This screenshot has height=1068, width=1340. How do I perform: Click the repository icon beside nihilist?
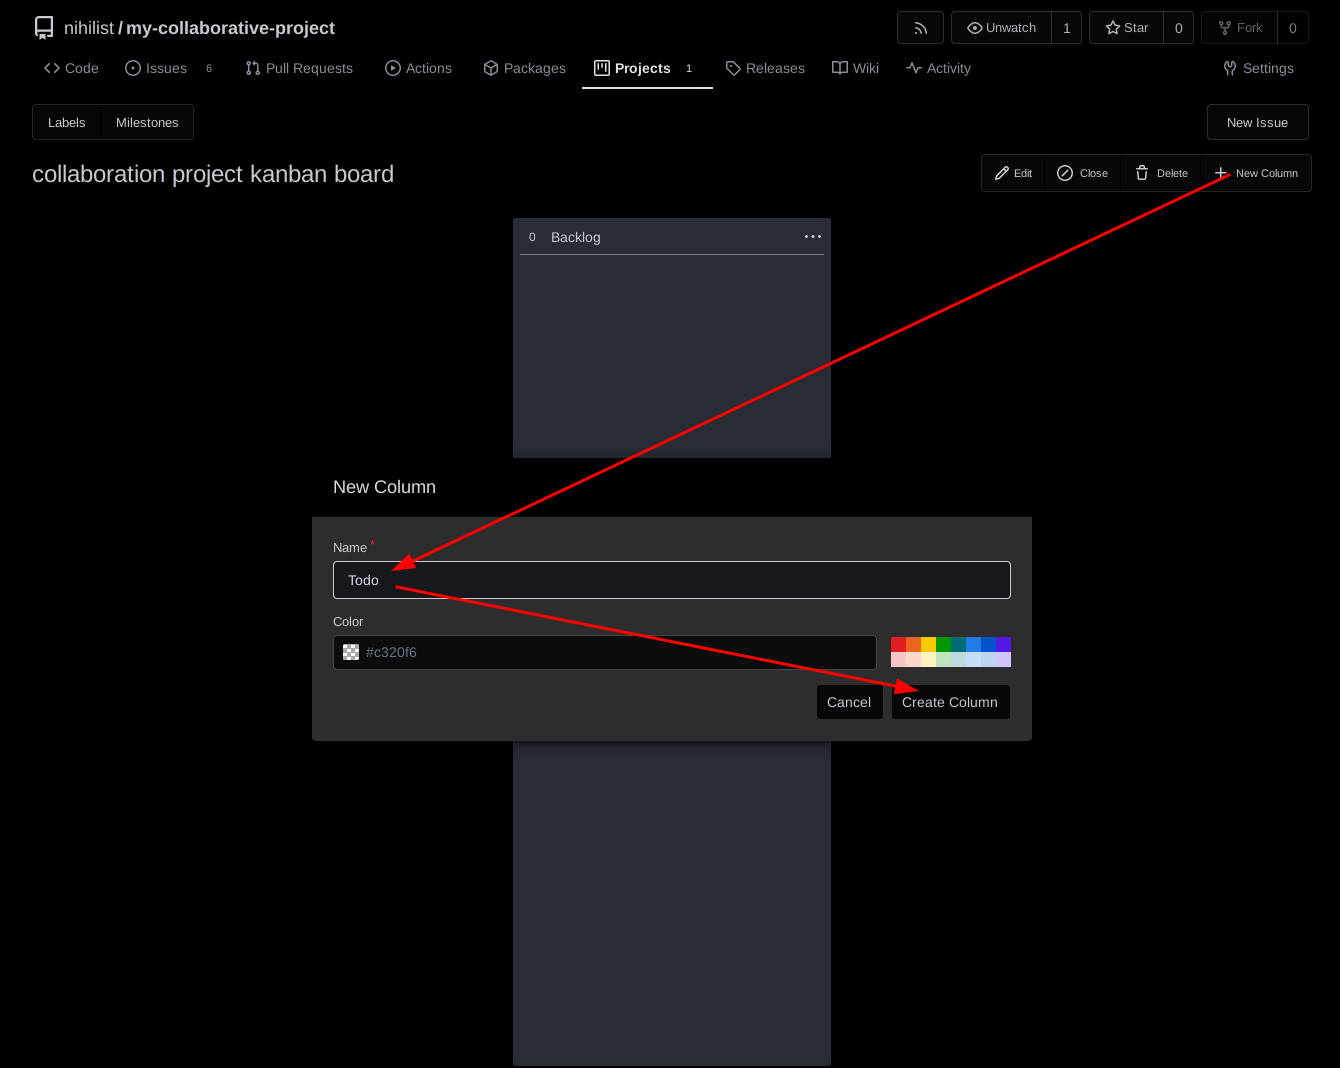coord(44,28)
